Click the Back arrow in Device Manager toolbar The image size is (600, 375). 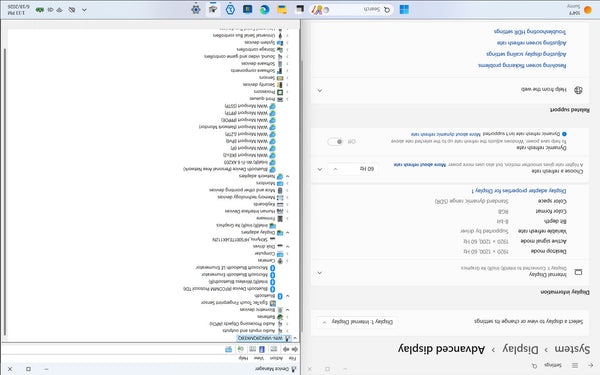point(295,349)
